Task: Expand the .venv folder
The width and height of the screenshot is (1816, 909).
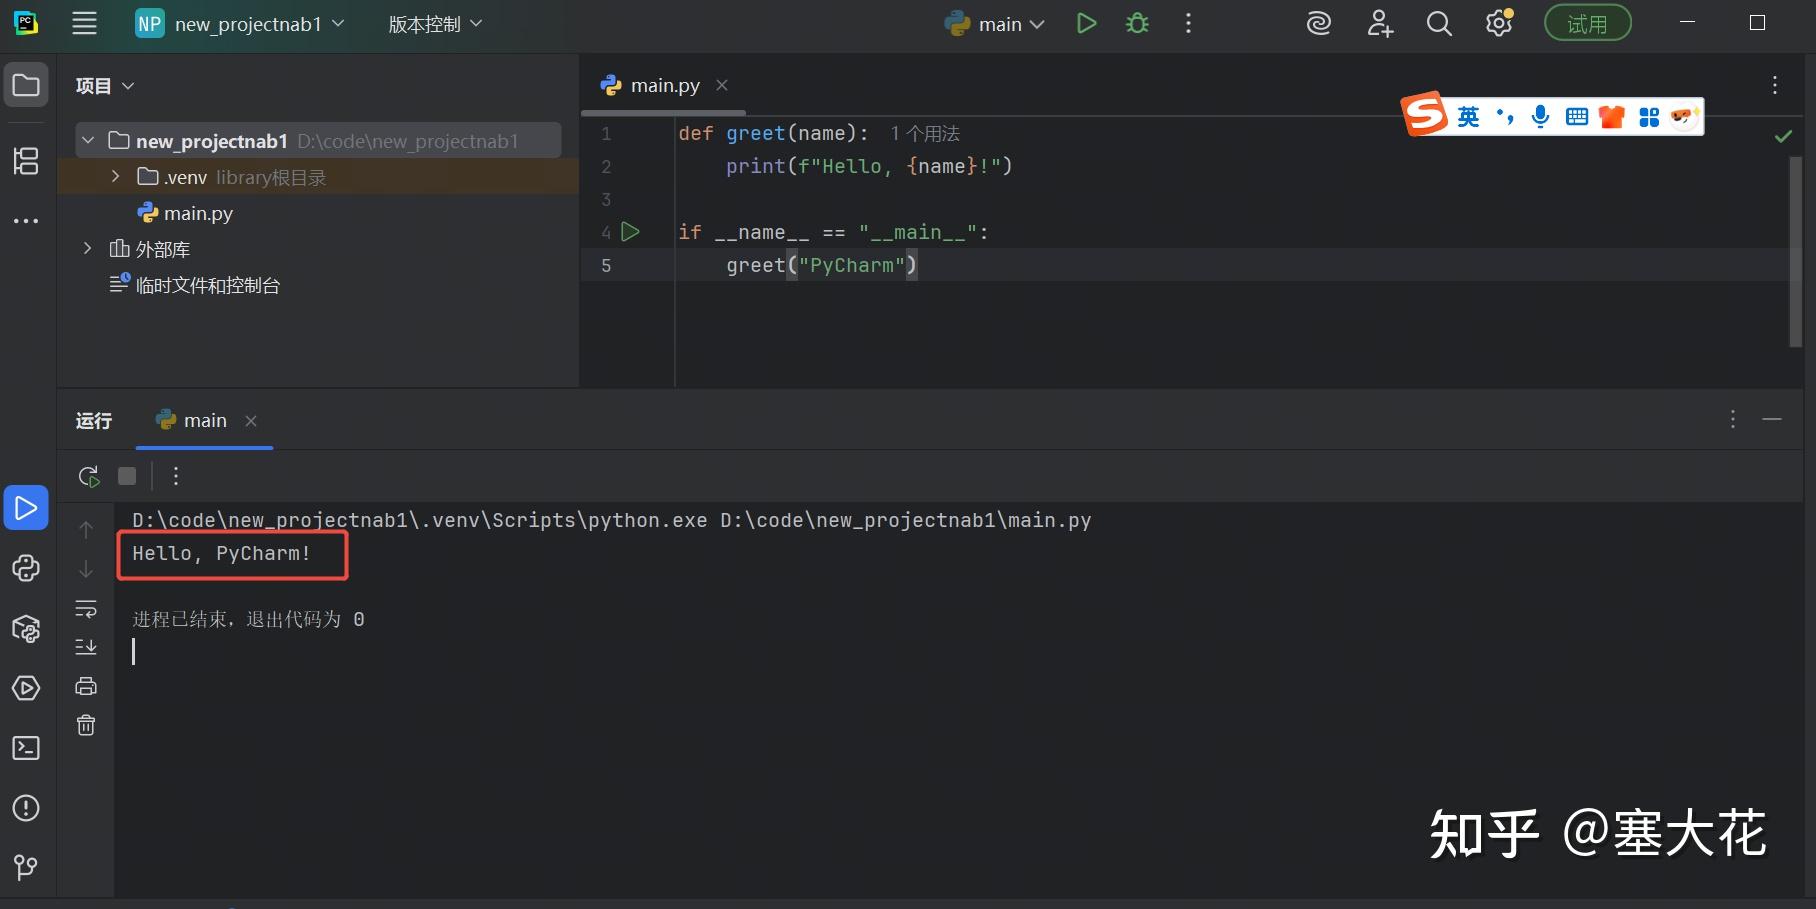Action: click(x=115, y=176)
